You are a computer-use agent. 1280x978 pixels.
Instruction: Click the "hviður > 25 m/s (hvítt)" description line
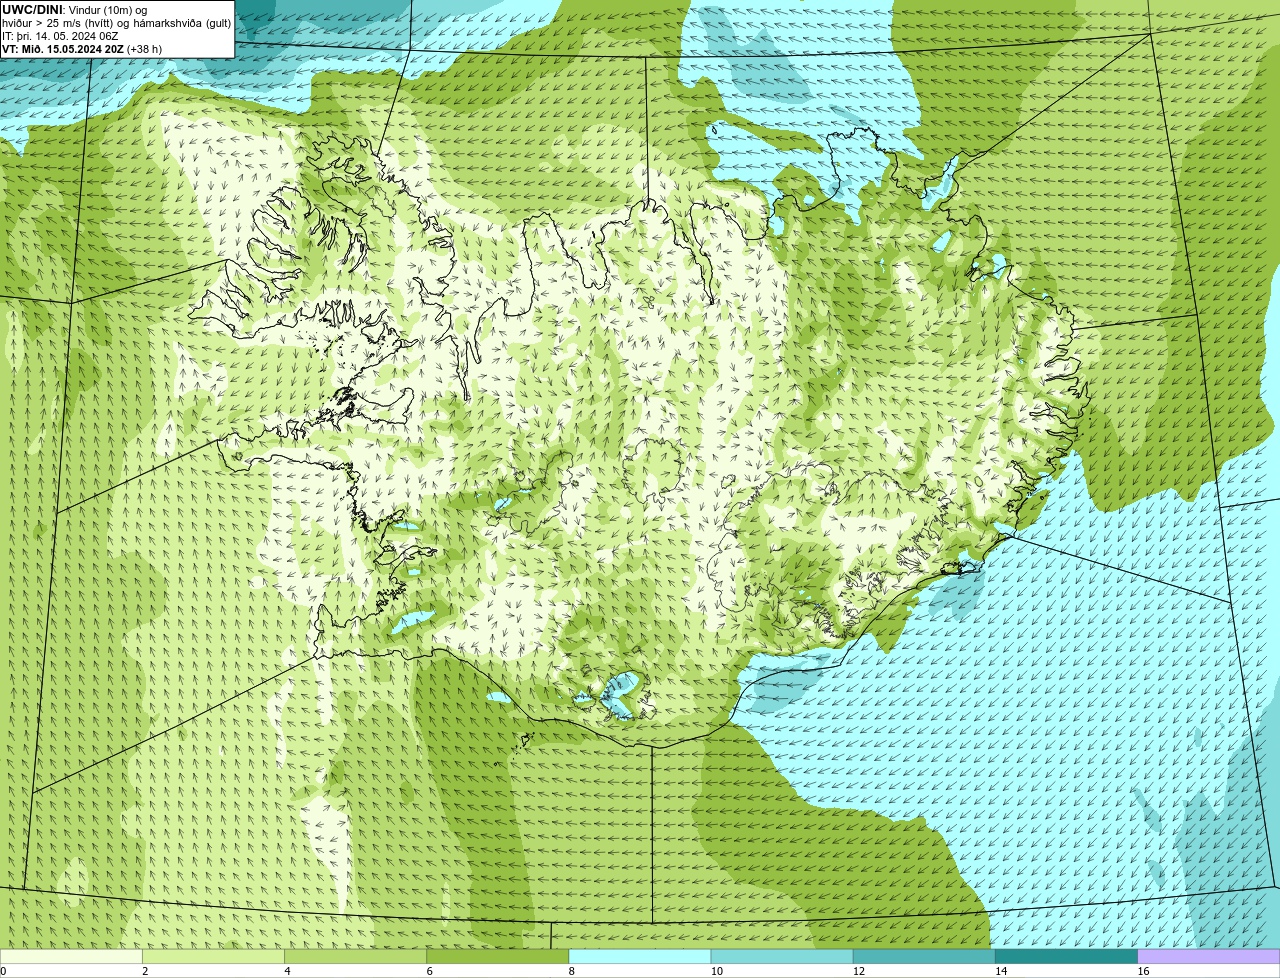(x=117, y=22)
